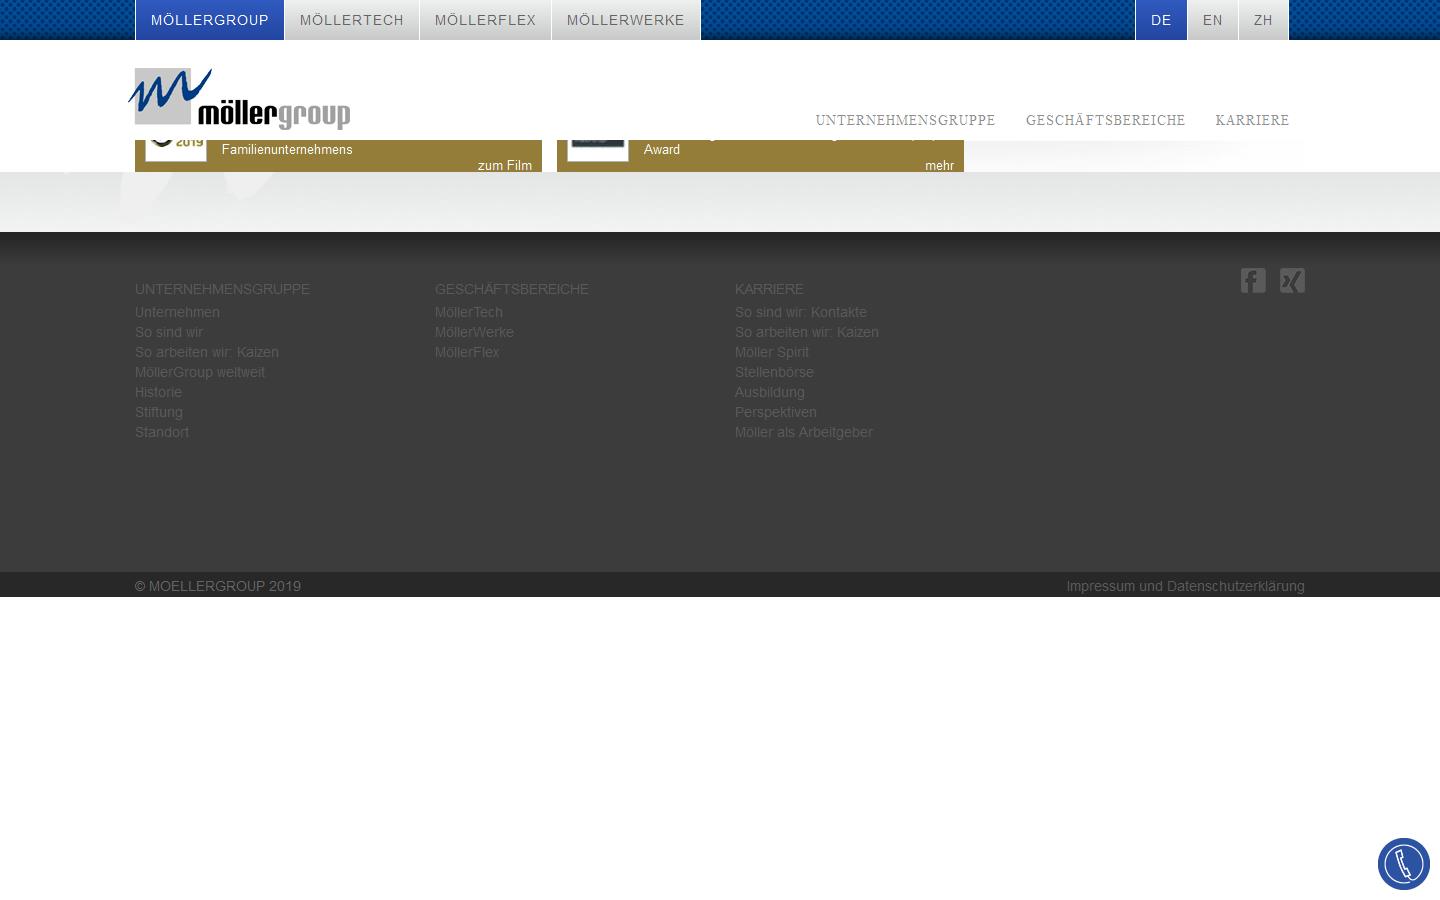This screenshot has height=900, width=1440.
Task: Select the MöllerWerke tab
Action: tap(625, 20)
